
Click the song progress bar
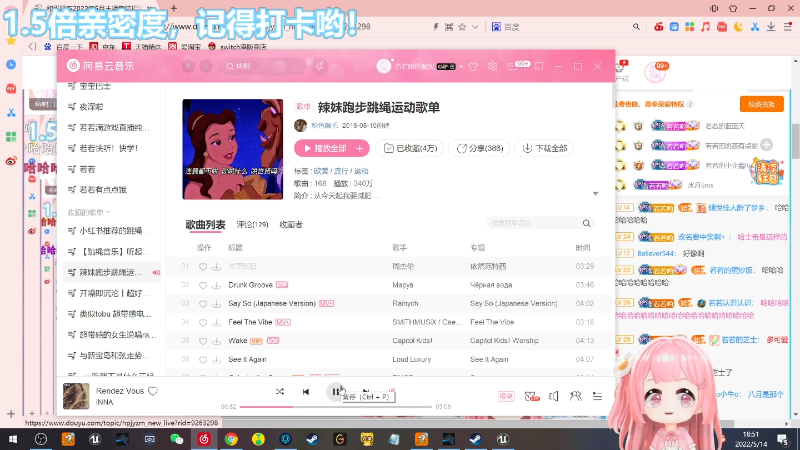[x=335, y=407]
